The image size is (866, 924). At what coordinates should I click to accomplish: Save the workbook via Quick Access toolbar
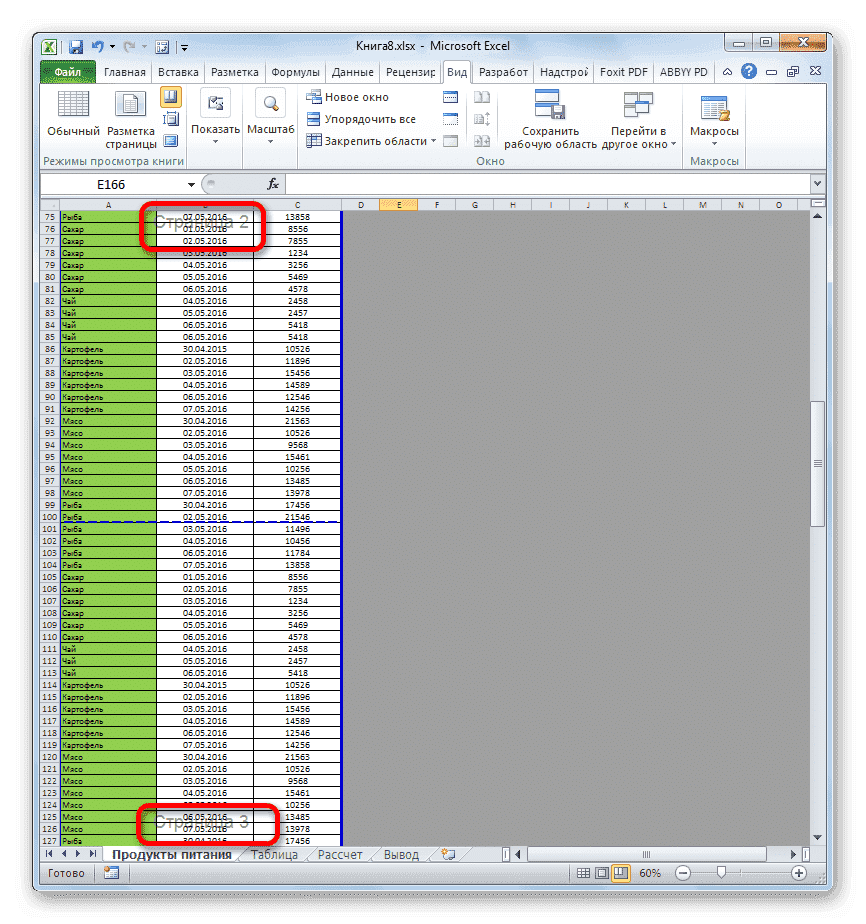coord(75,46)
